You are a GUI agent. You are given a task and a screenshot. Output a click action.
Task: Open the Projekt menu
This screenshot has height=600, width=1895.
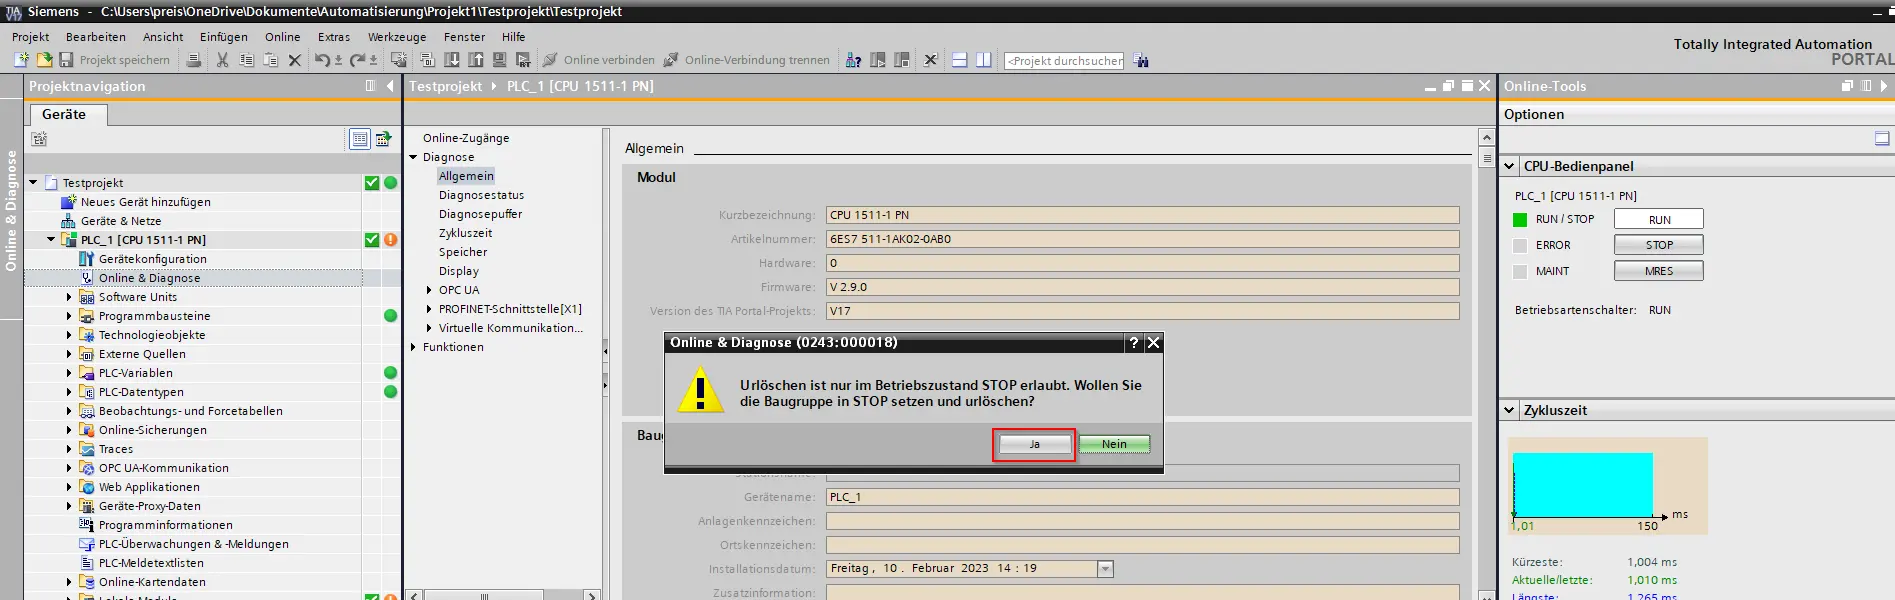tap(31, 37)
